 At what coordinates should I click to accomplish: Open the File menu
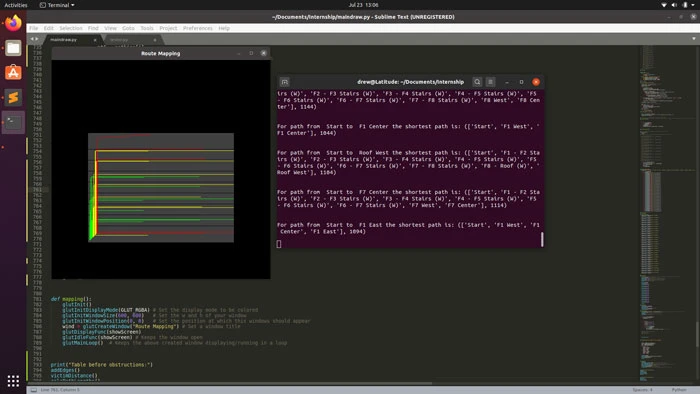coord(33,28)
